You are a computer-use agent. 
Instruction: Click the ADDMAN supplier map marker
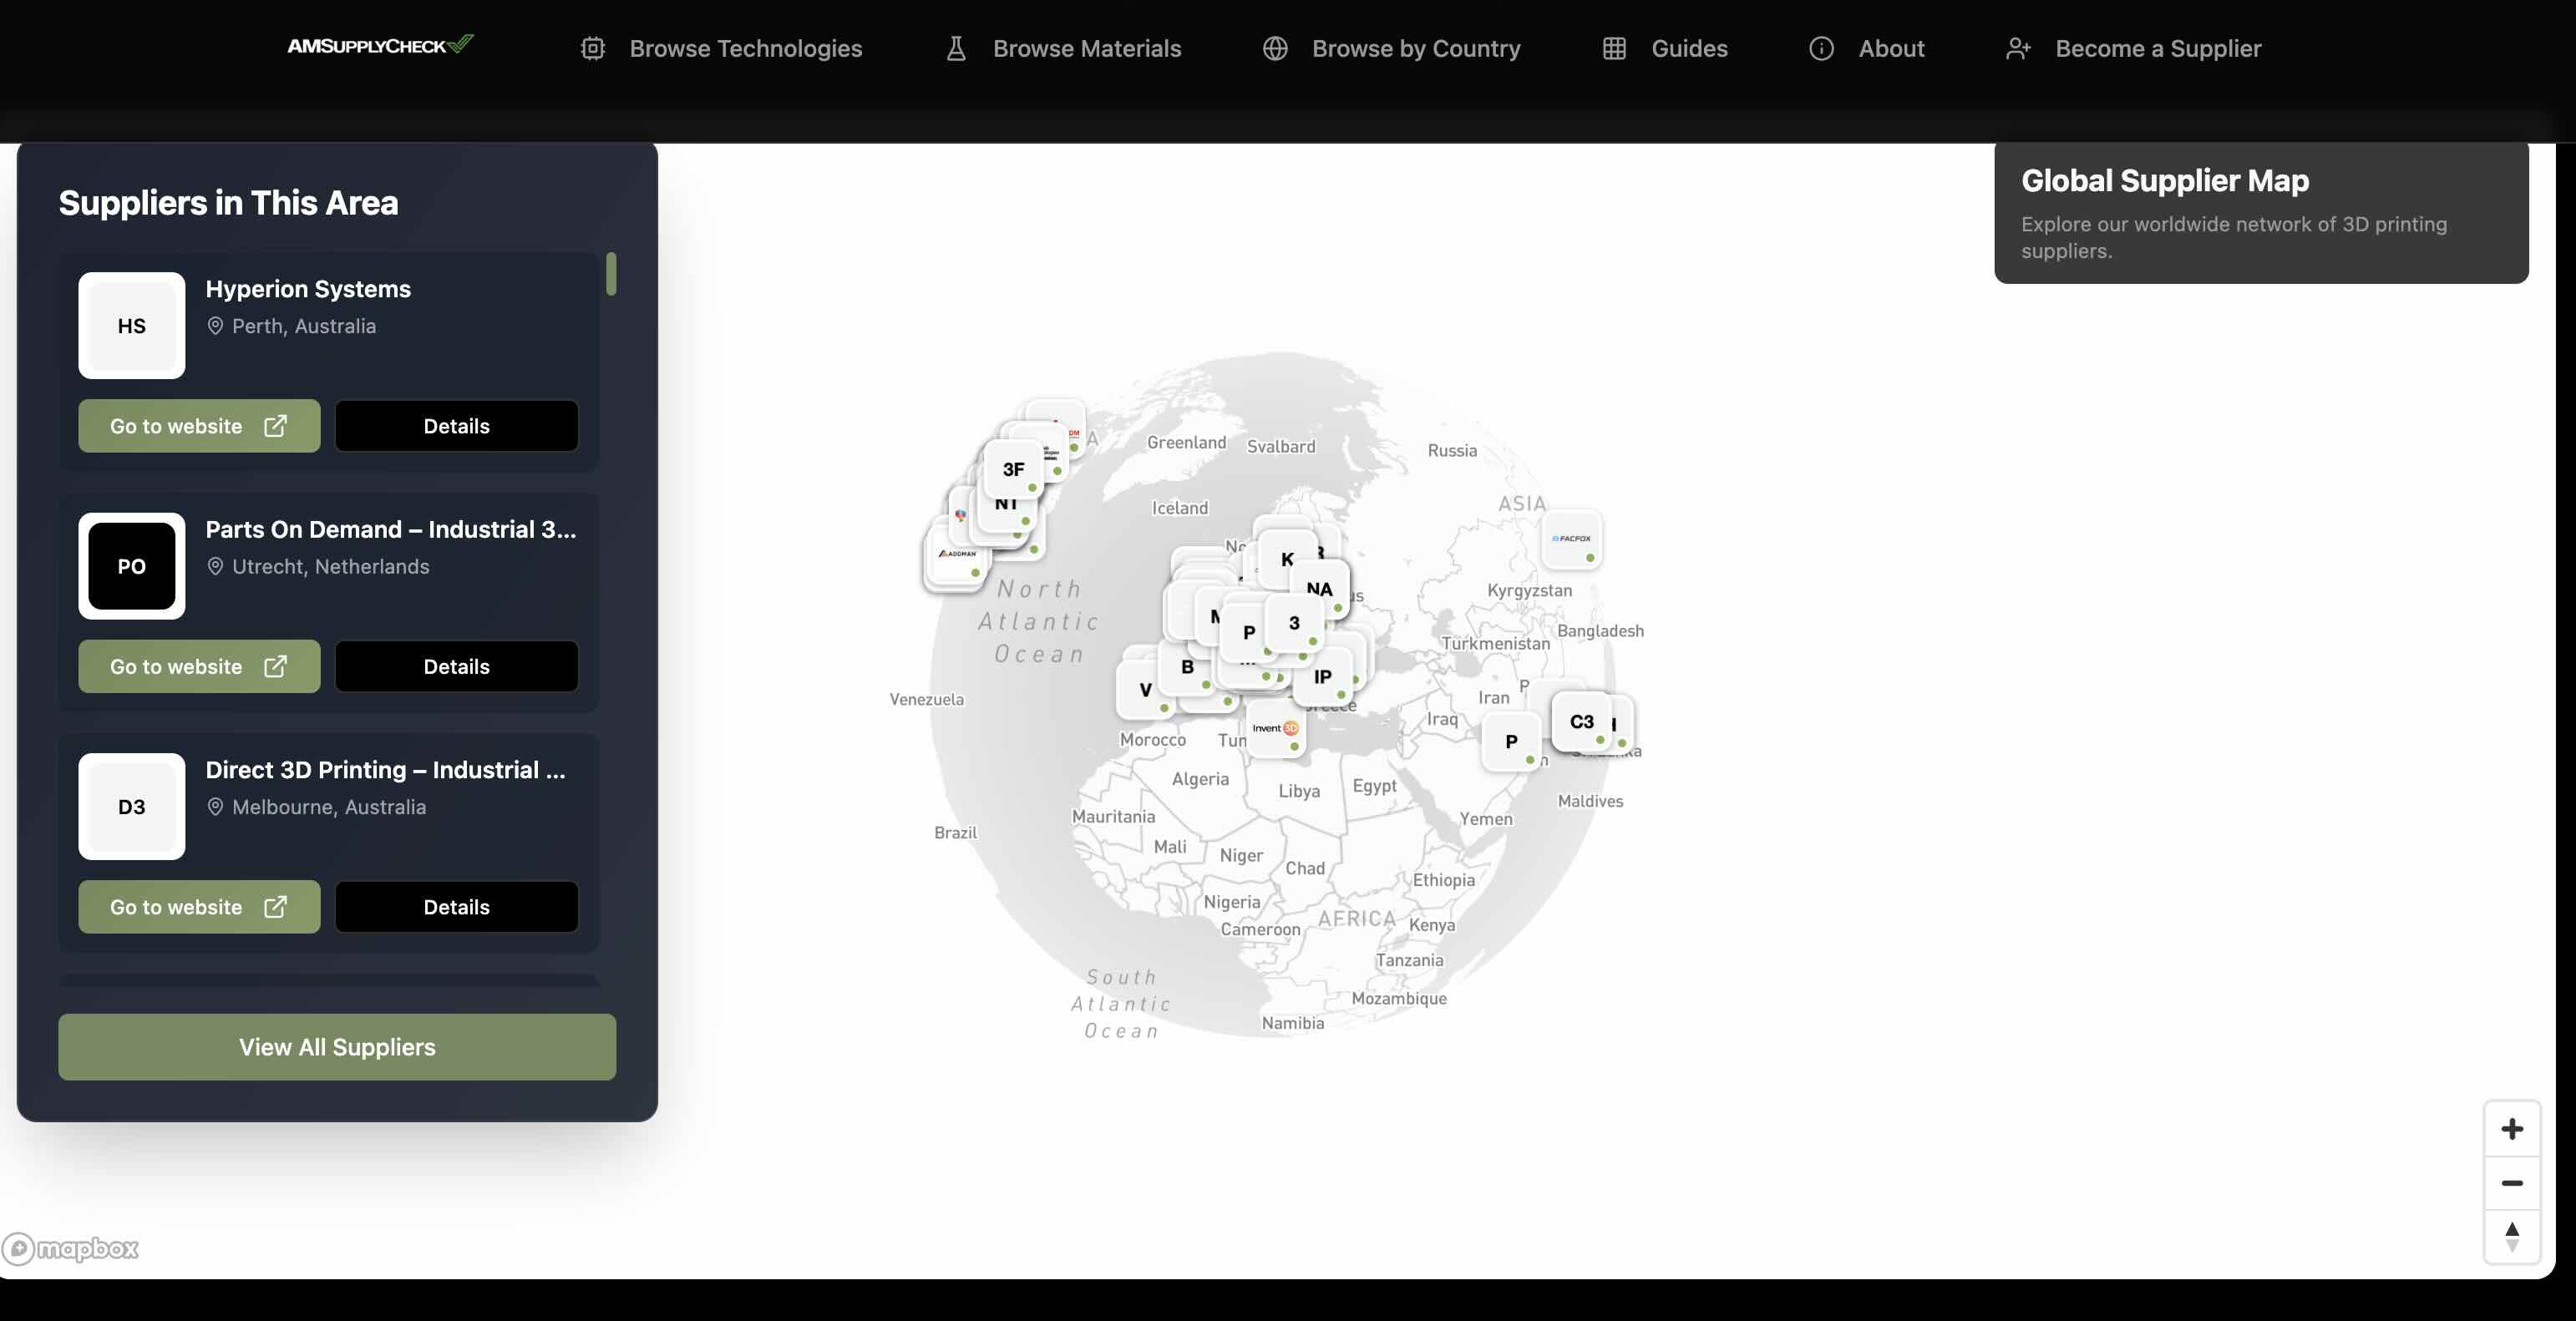pos(956,556)
